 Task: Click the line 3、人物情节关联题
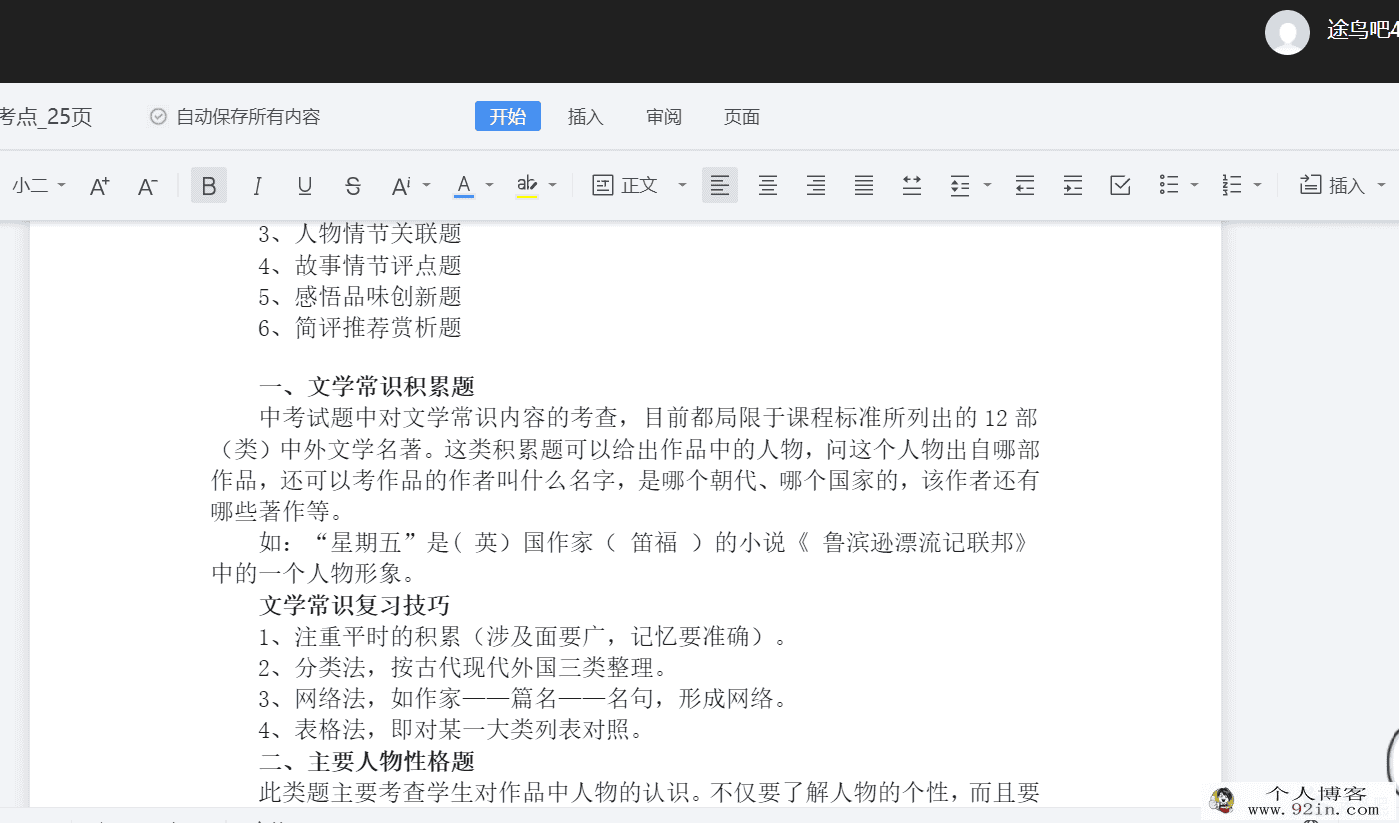[360, 234]
